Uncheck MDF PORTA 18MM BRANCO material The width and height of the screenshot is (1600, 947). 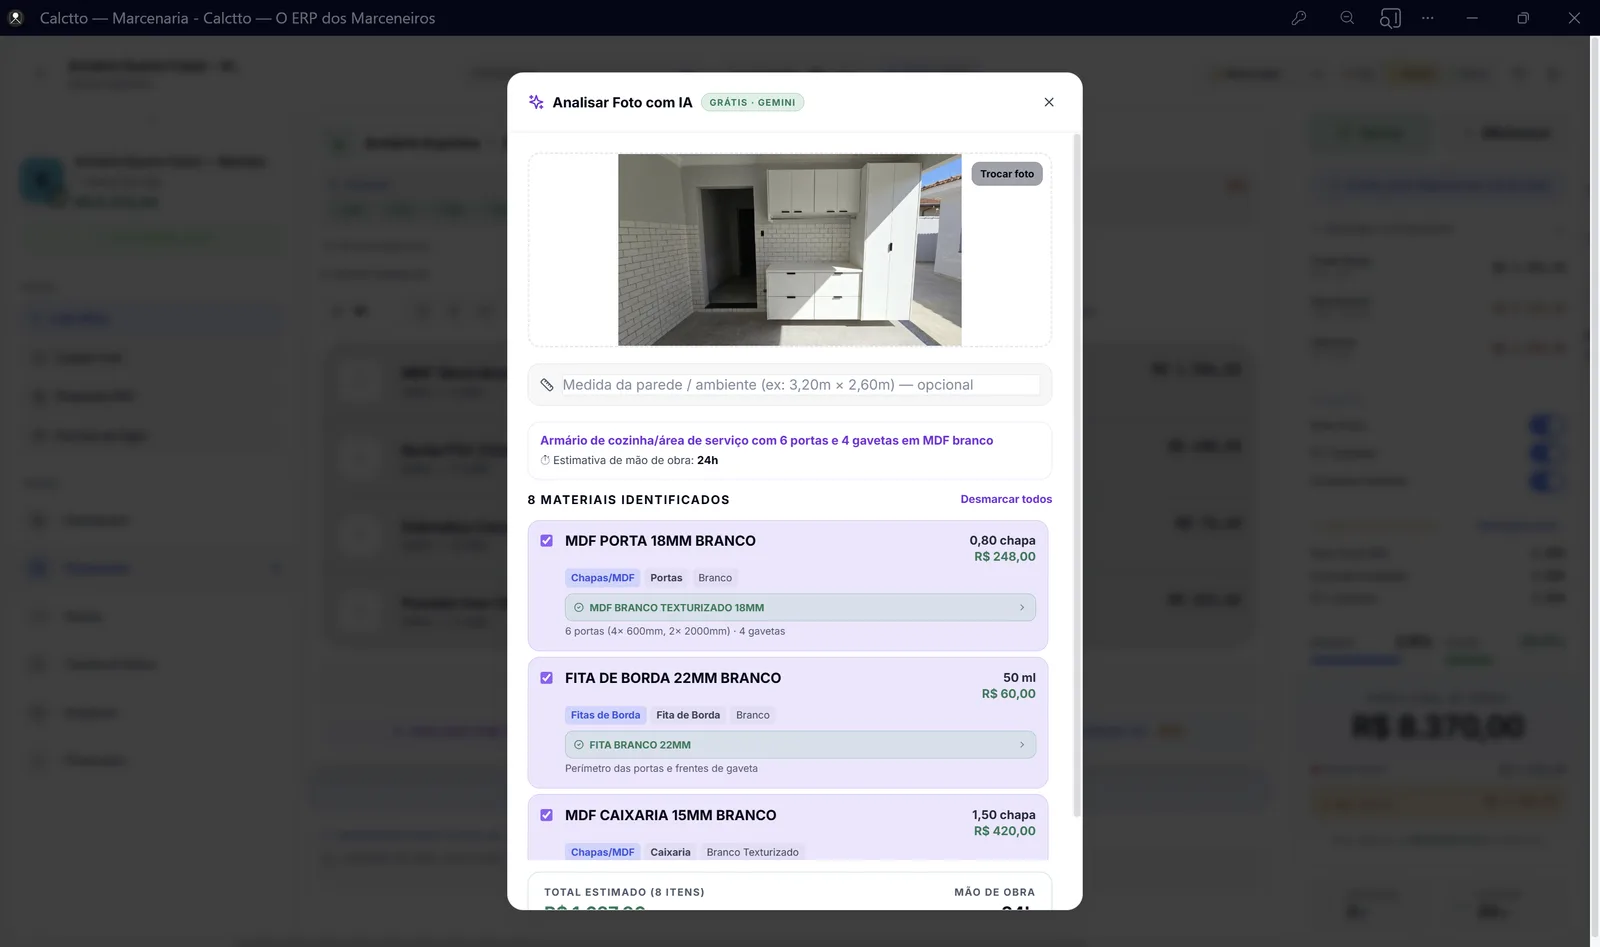pos(547,541)
